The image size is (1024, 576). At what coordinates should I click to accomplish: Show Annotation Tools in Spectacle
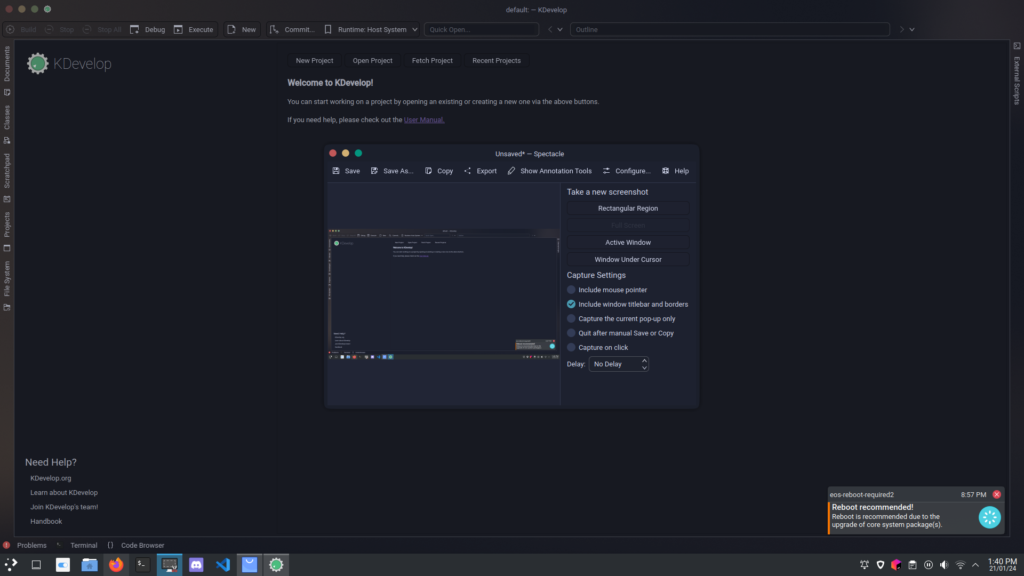pos(549,171)
